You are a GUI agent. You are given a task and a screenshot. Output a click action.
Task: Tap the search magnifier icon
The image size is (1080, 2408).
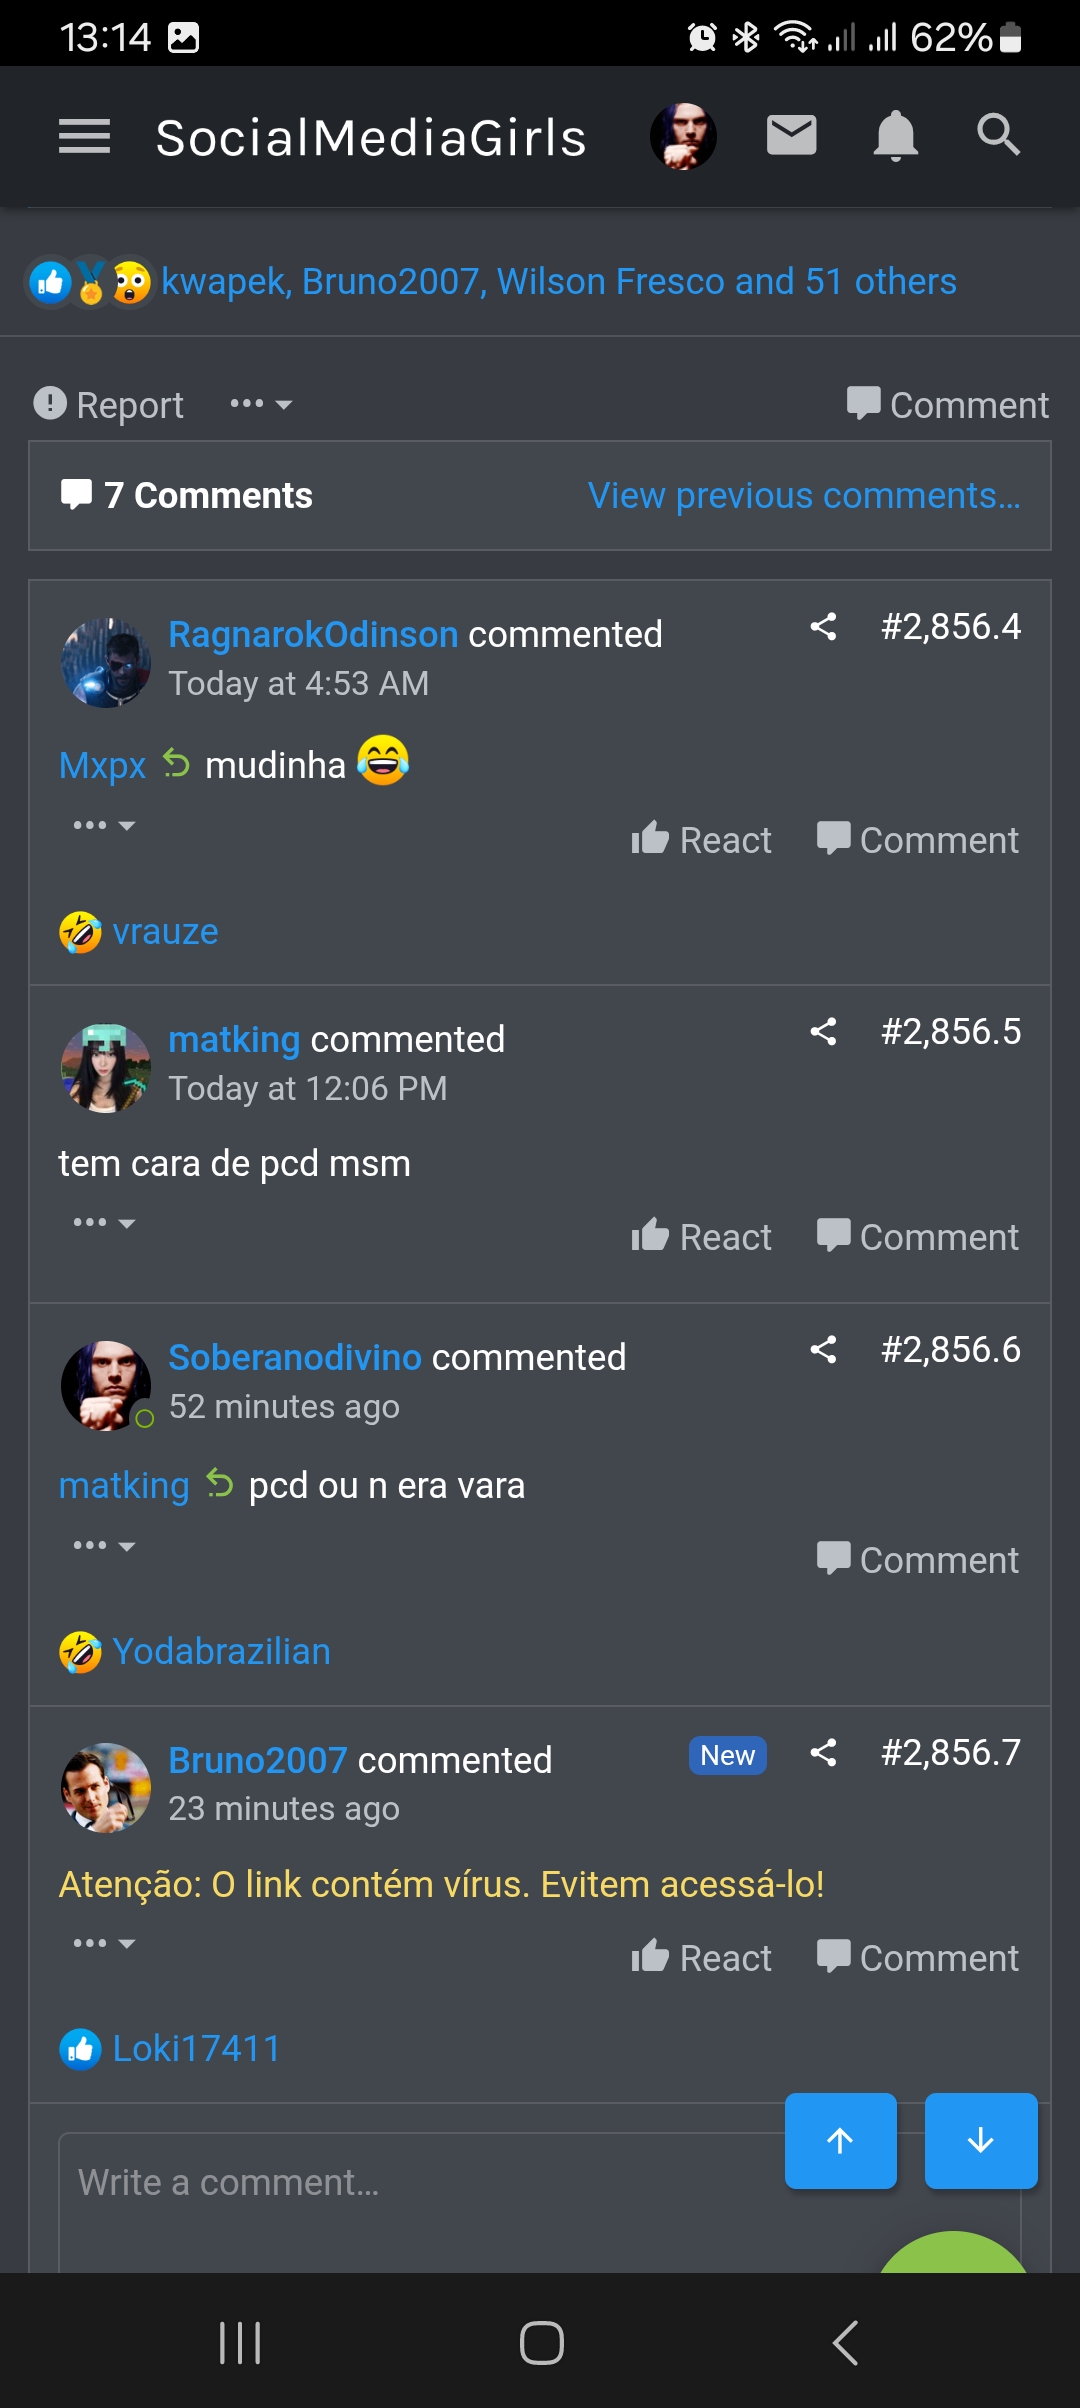point(998,134)
